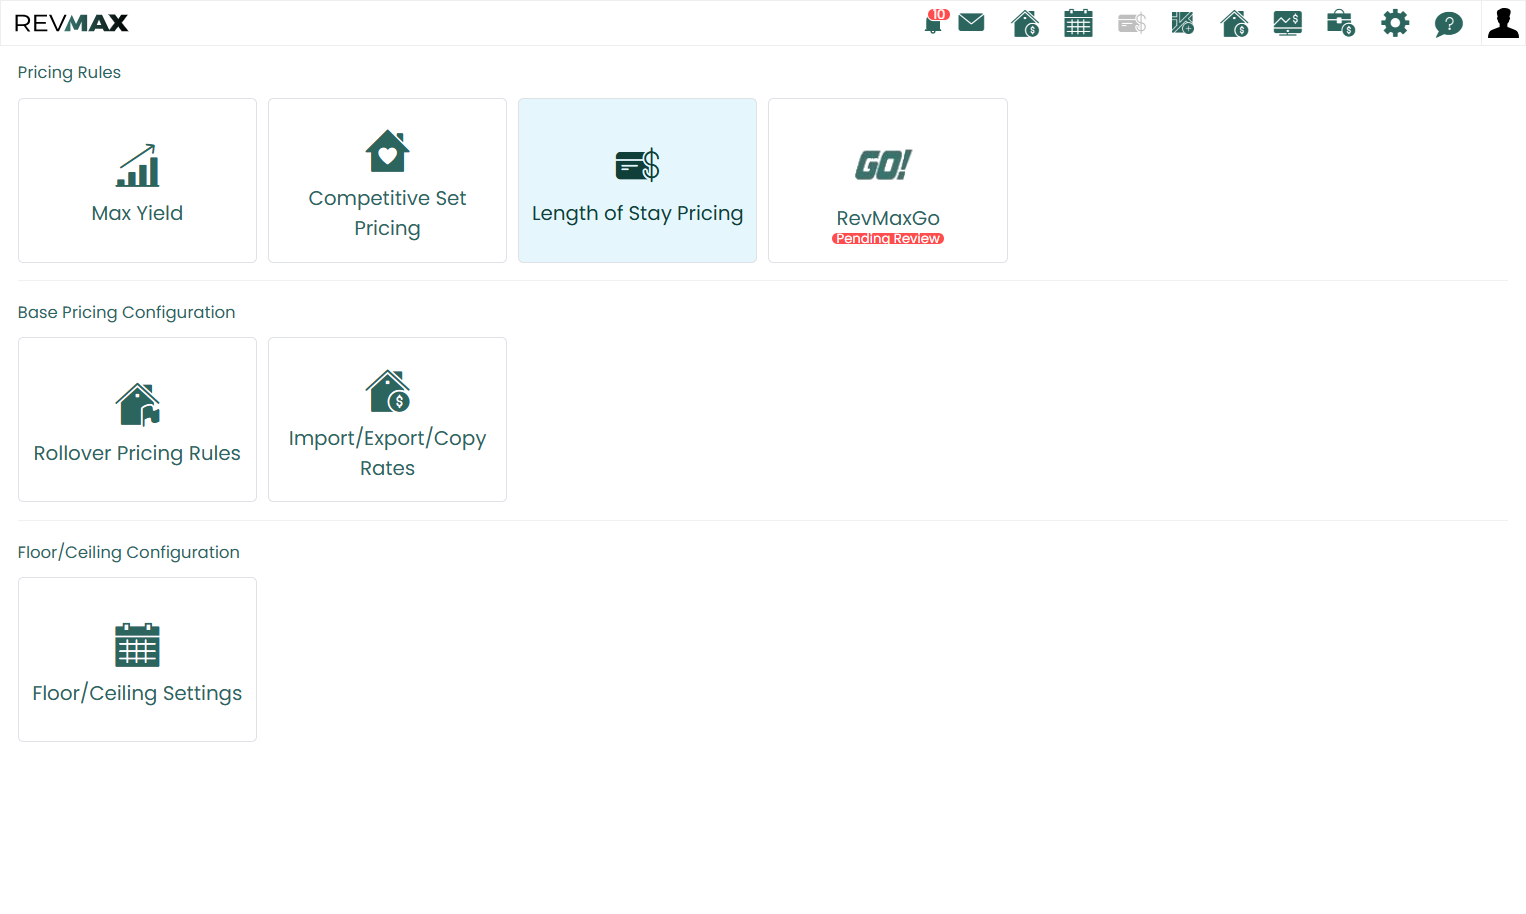Viewport: 1526px width, 914px height.
Task: Open the mail envelope icon
Action: coord(971,22)
